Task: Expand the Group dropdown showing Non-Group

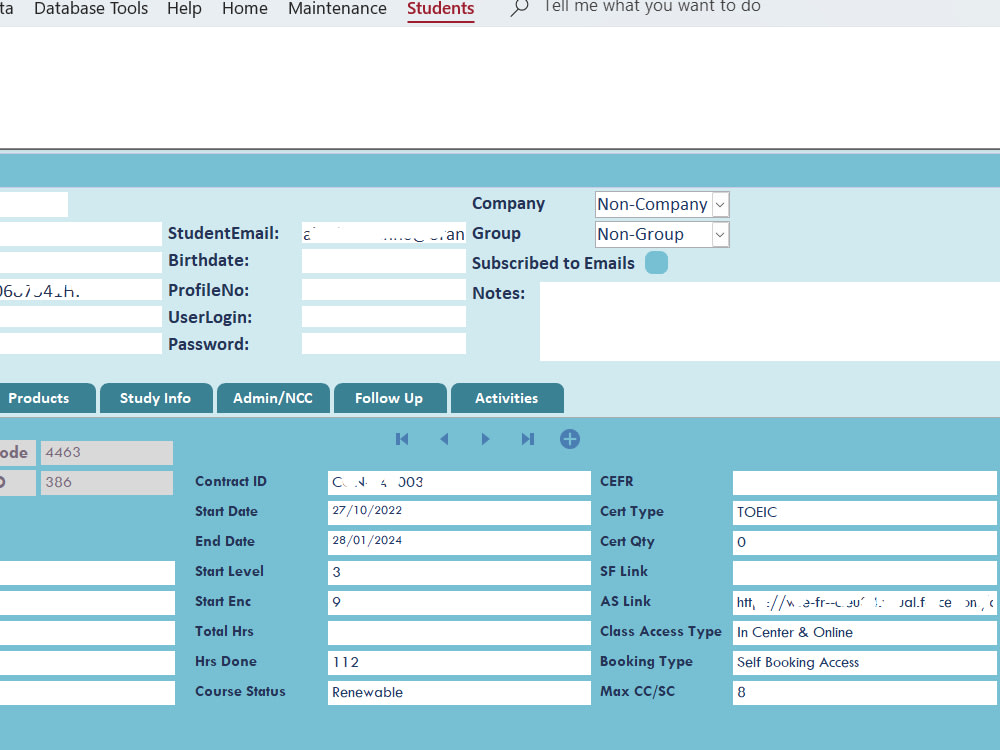Action: pyautogui.click(x=719, y=234)
